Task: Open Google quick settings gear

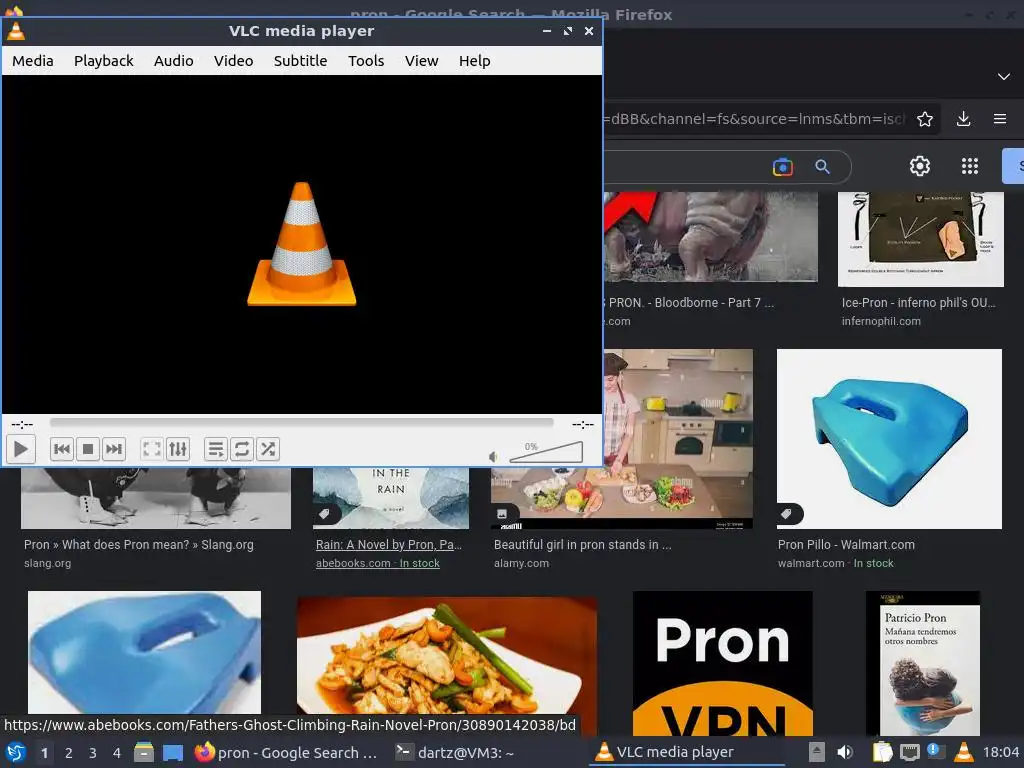Action: 920,166
